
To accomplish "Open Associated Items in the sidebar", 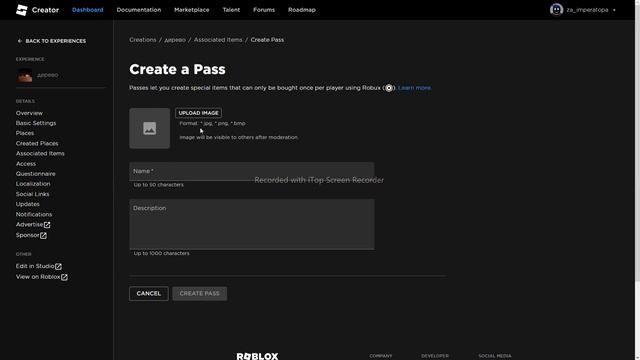I will (40, 153).
